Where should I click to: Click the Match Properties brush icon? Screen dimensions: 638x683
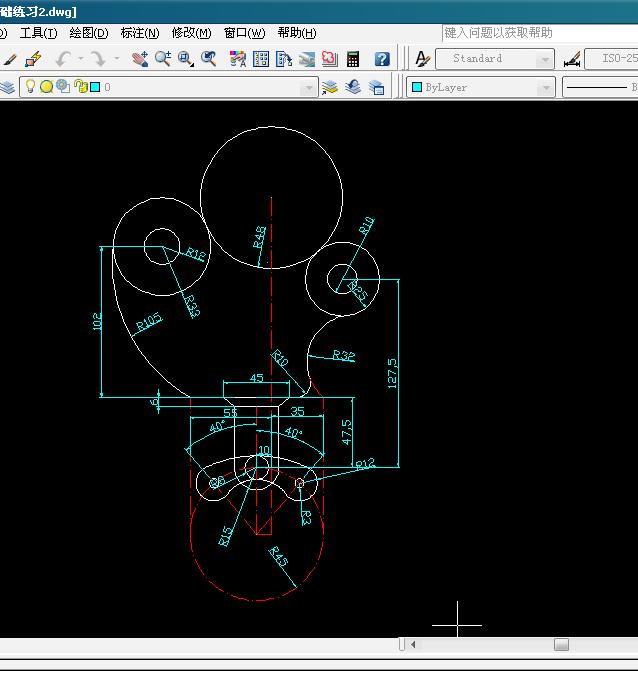10,59
